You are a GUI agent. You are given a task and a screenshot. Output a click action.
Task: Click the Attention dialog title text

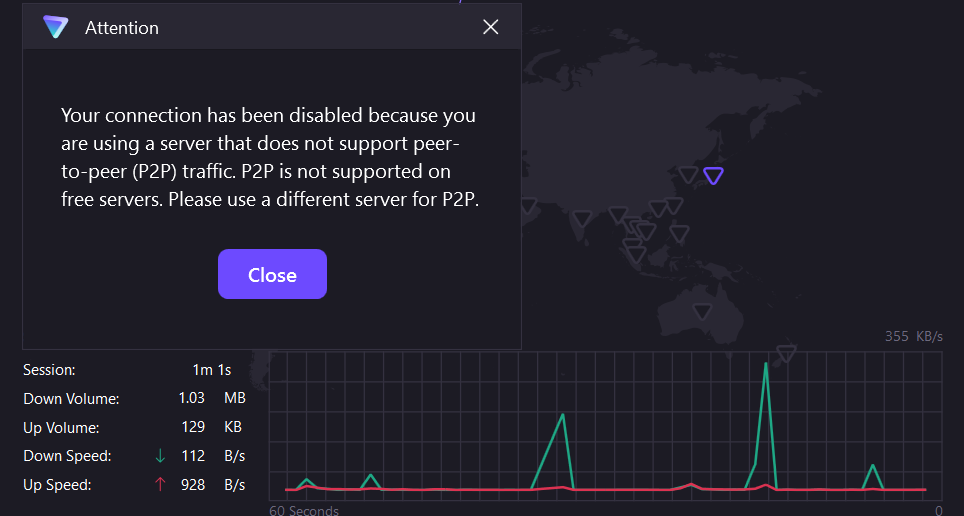(x=122, y=28)
